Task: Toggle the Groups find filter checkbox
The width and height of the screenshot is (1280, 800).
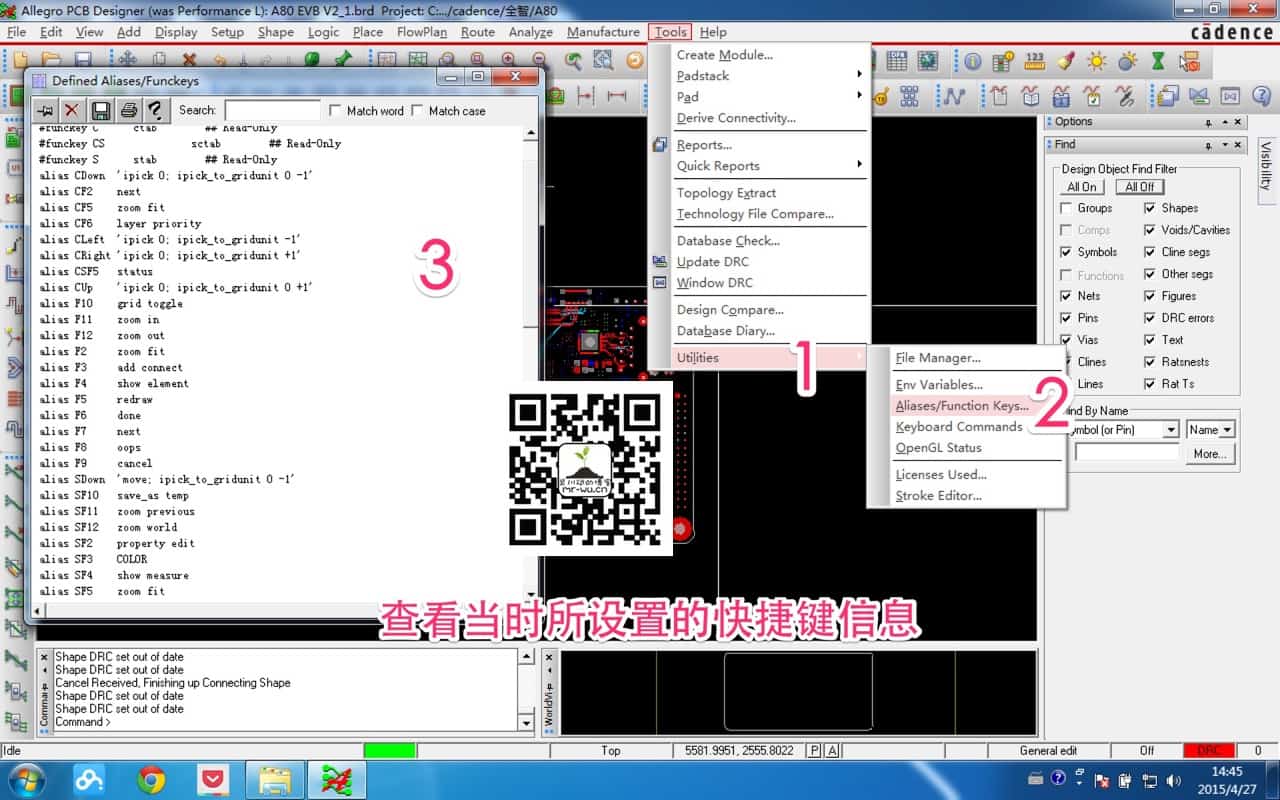Action: [x=1066, y=208]
